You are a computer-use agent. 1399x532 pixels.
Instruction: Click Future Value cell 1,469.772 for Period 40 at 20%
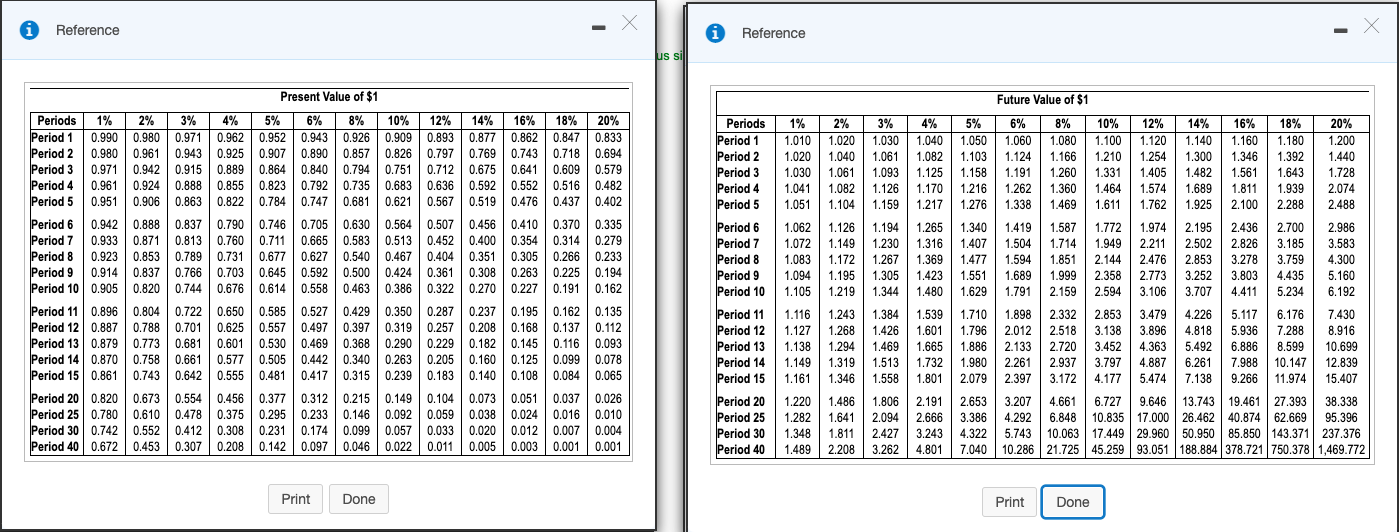[x=1339, y=449]
